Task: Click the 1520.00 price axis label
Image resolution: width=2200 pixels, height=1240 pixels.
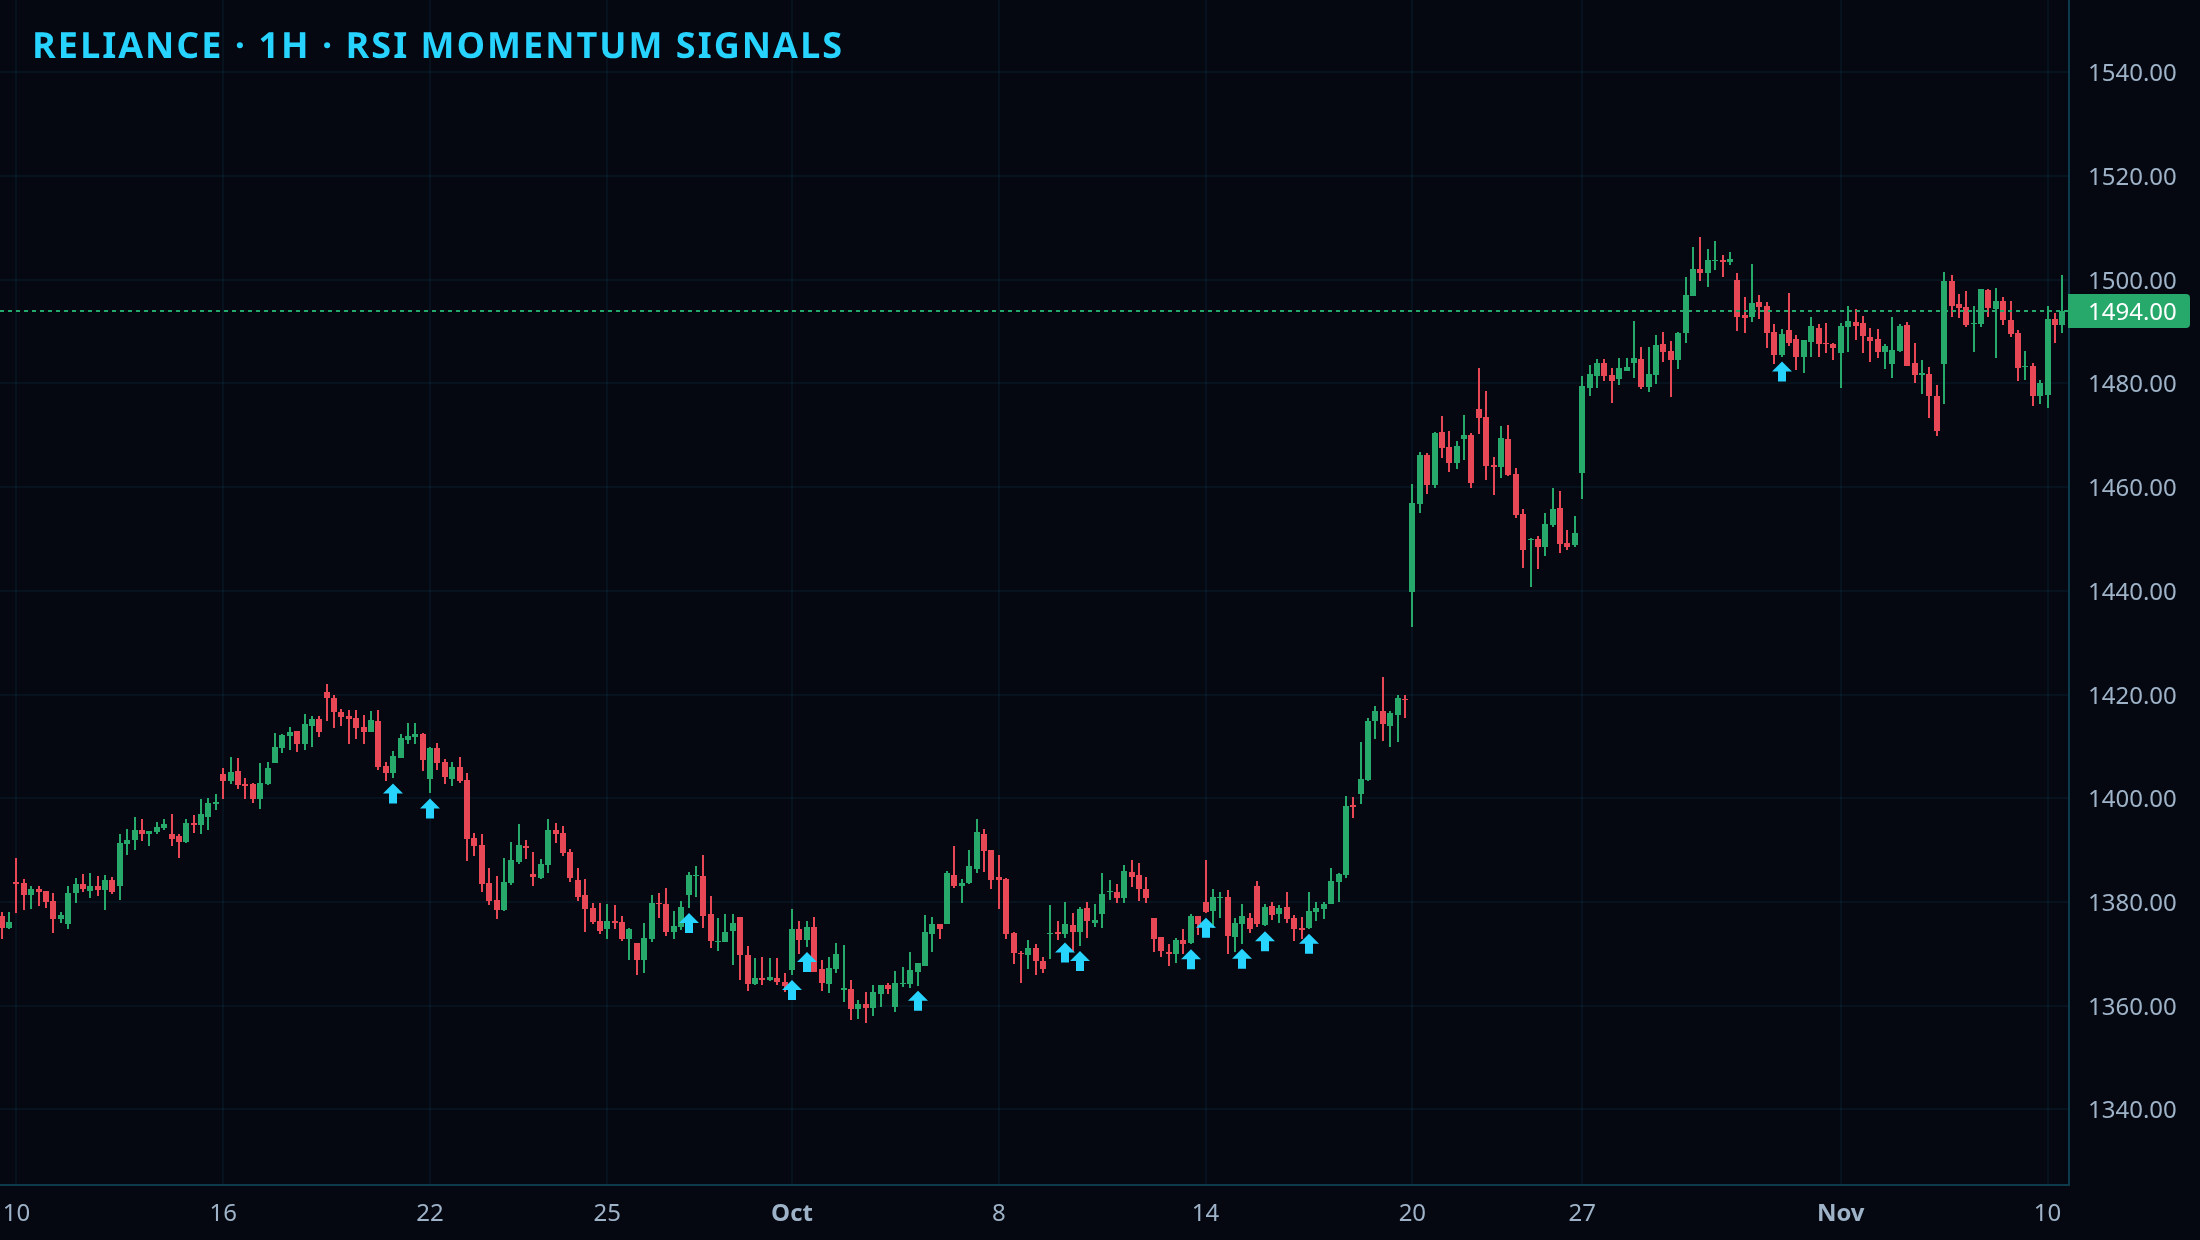Action: pyautogui.click(x=2132, y=177)
